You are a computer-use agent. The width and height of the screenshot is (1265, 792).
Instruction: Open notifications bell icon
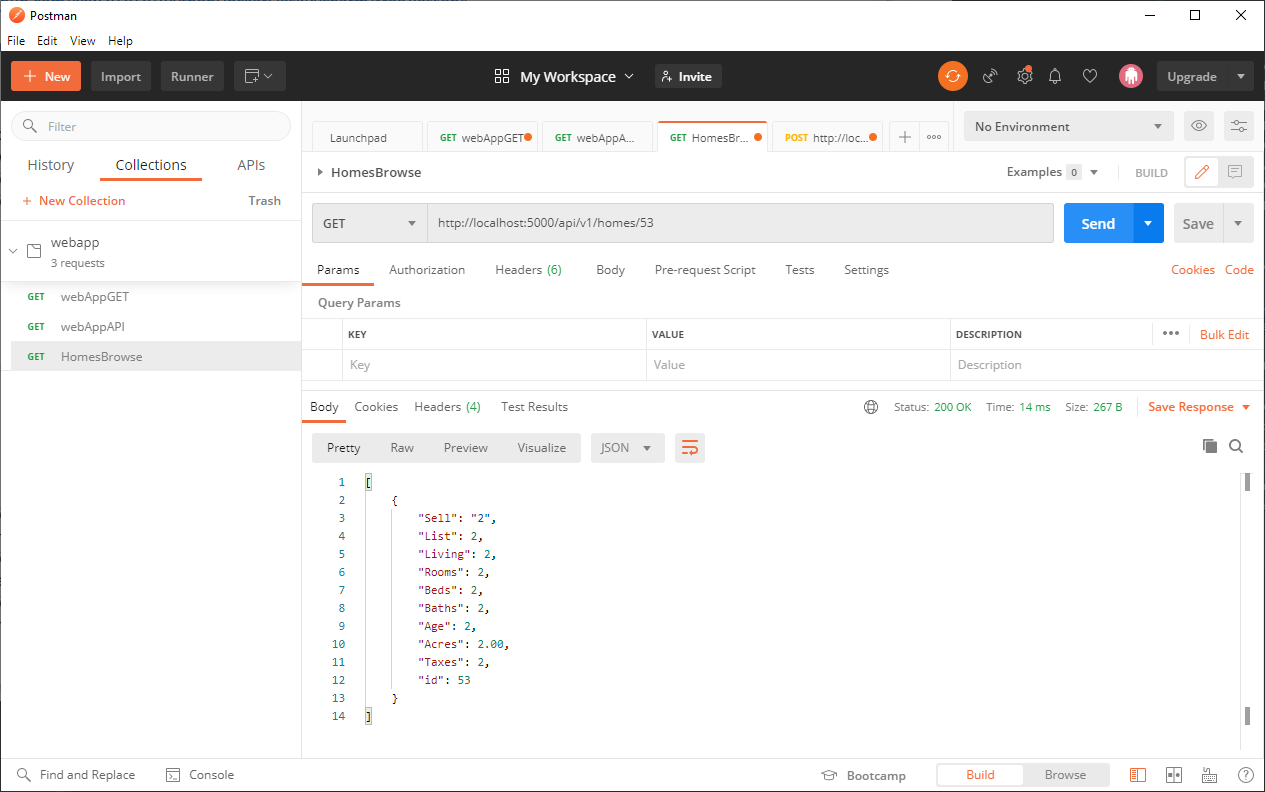point(1055,76)
